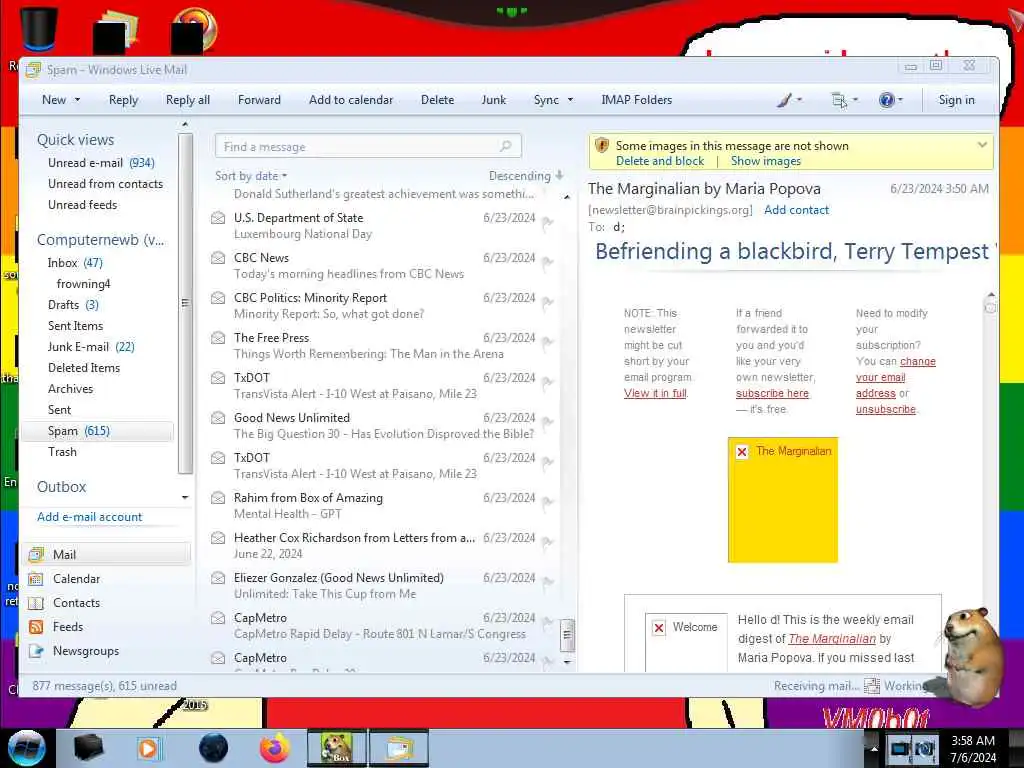The width and height of the screenshot is (1024, 768).
Task: Launch Firefox from the taskbar
Action: coord(274,748)
